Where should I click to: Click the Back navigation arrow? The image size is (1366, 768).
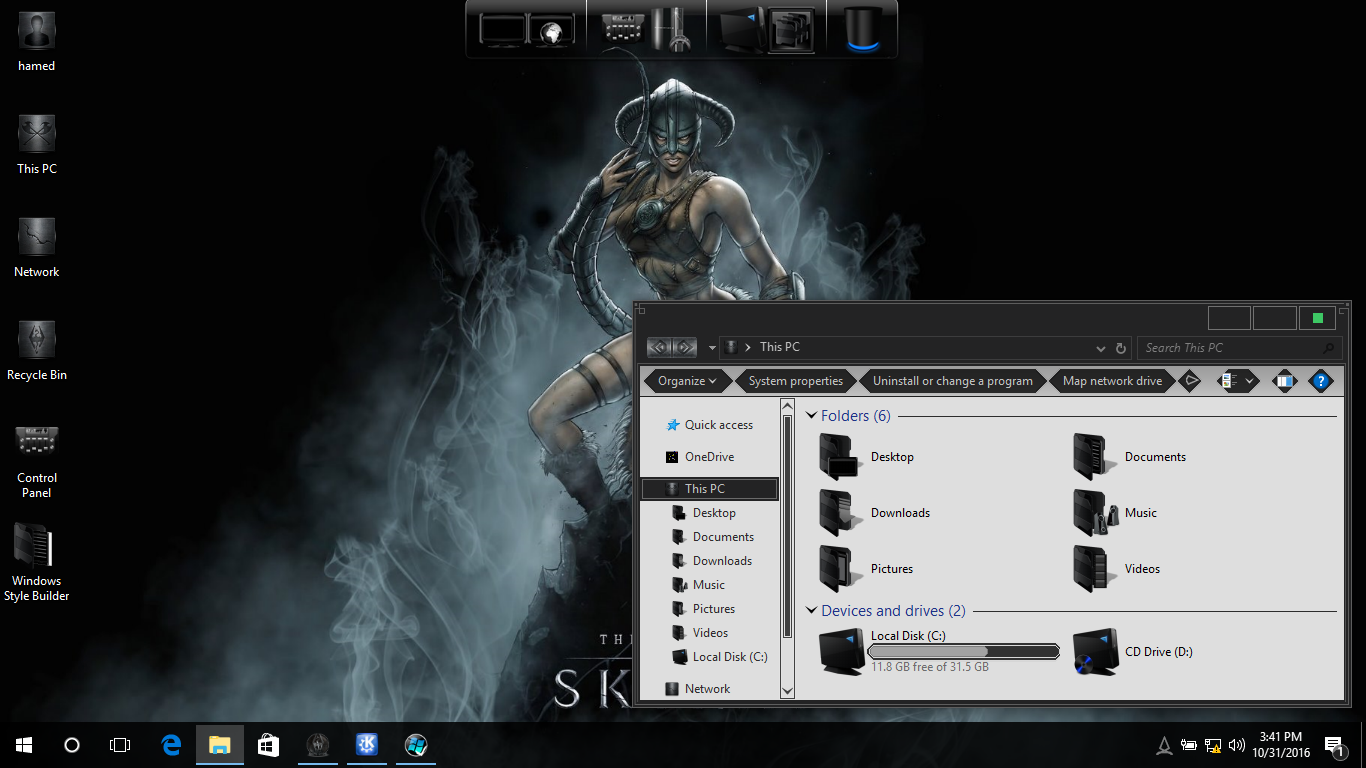[x=659, y=348]
